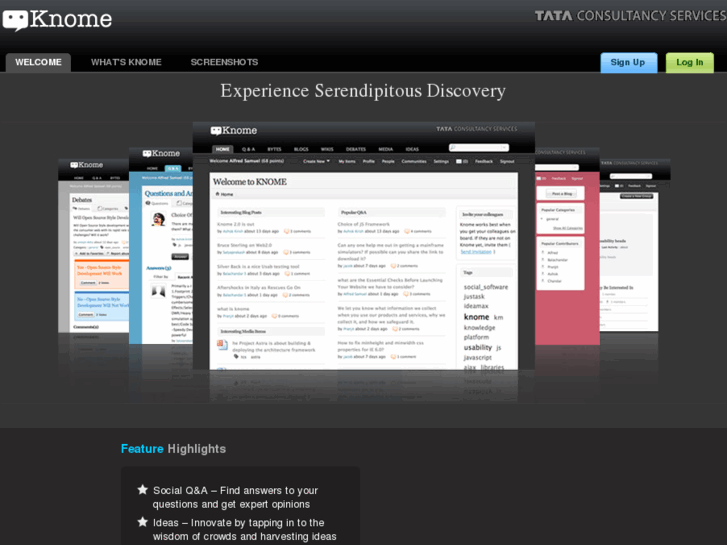Select the center Welcome to KNOME screenshot

point(364,246)
